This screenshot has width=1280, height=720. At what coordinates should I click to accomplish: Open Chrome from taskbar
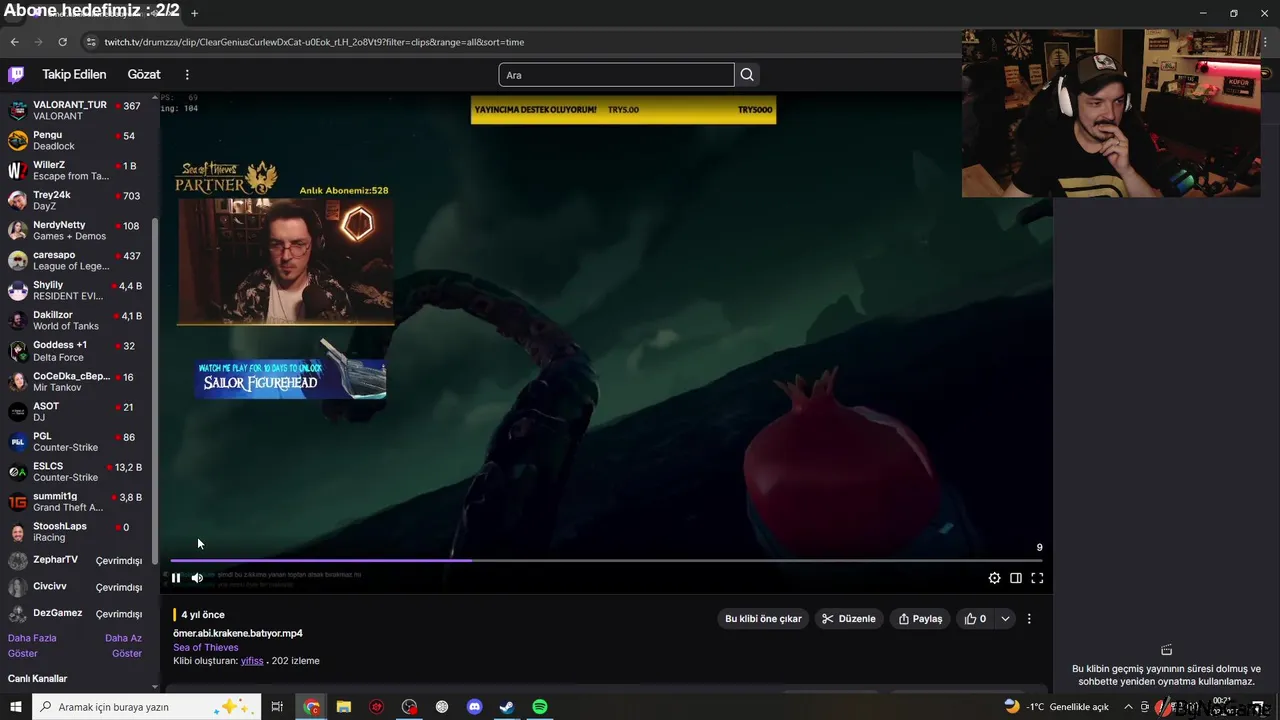pyautogui.click(x=312, y=707)
